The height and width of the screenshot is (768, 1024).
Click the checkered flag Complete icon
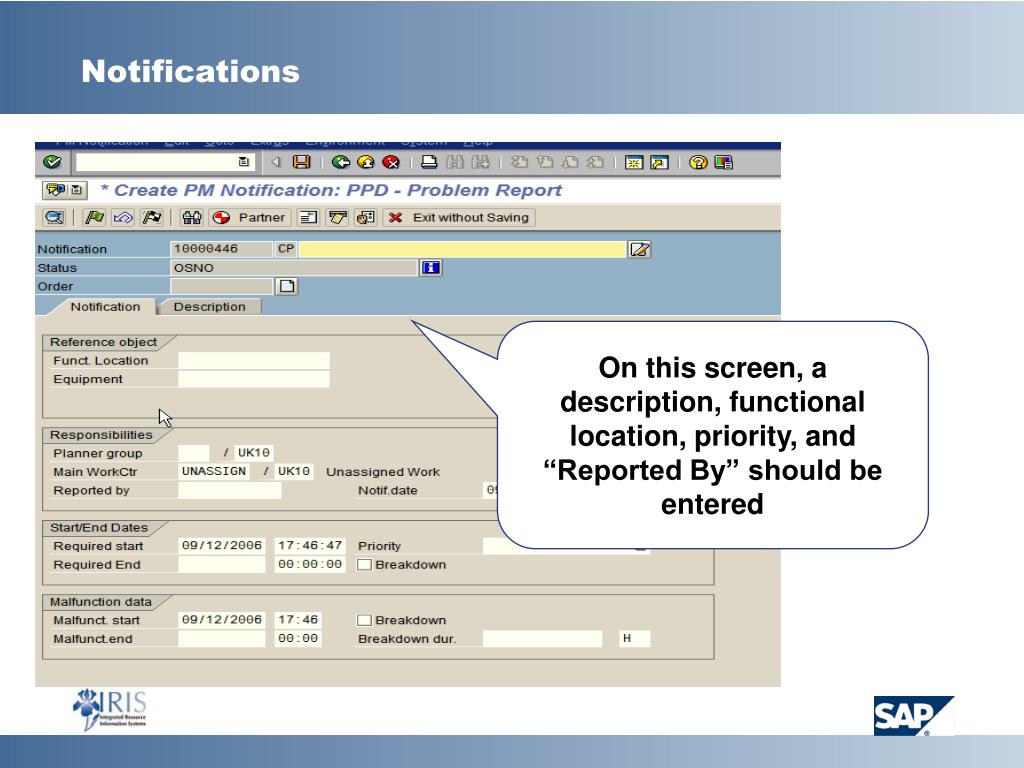[152, 217]
